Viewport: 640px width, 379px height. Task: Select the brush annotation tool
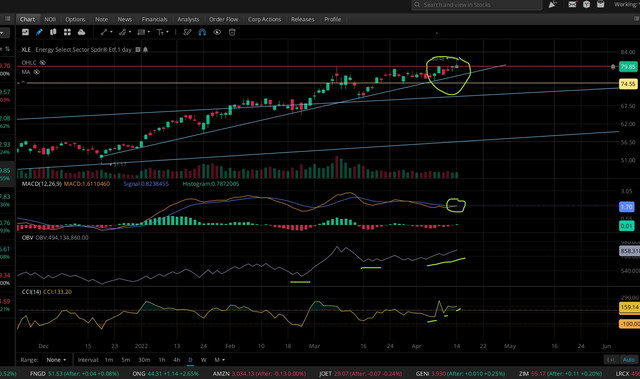(x=122, y=32)
